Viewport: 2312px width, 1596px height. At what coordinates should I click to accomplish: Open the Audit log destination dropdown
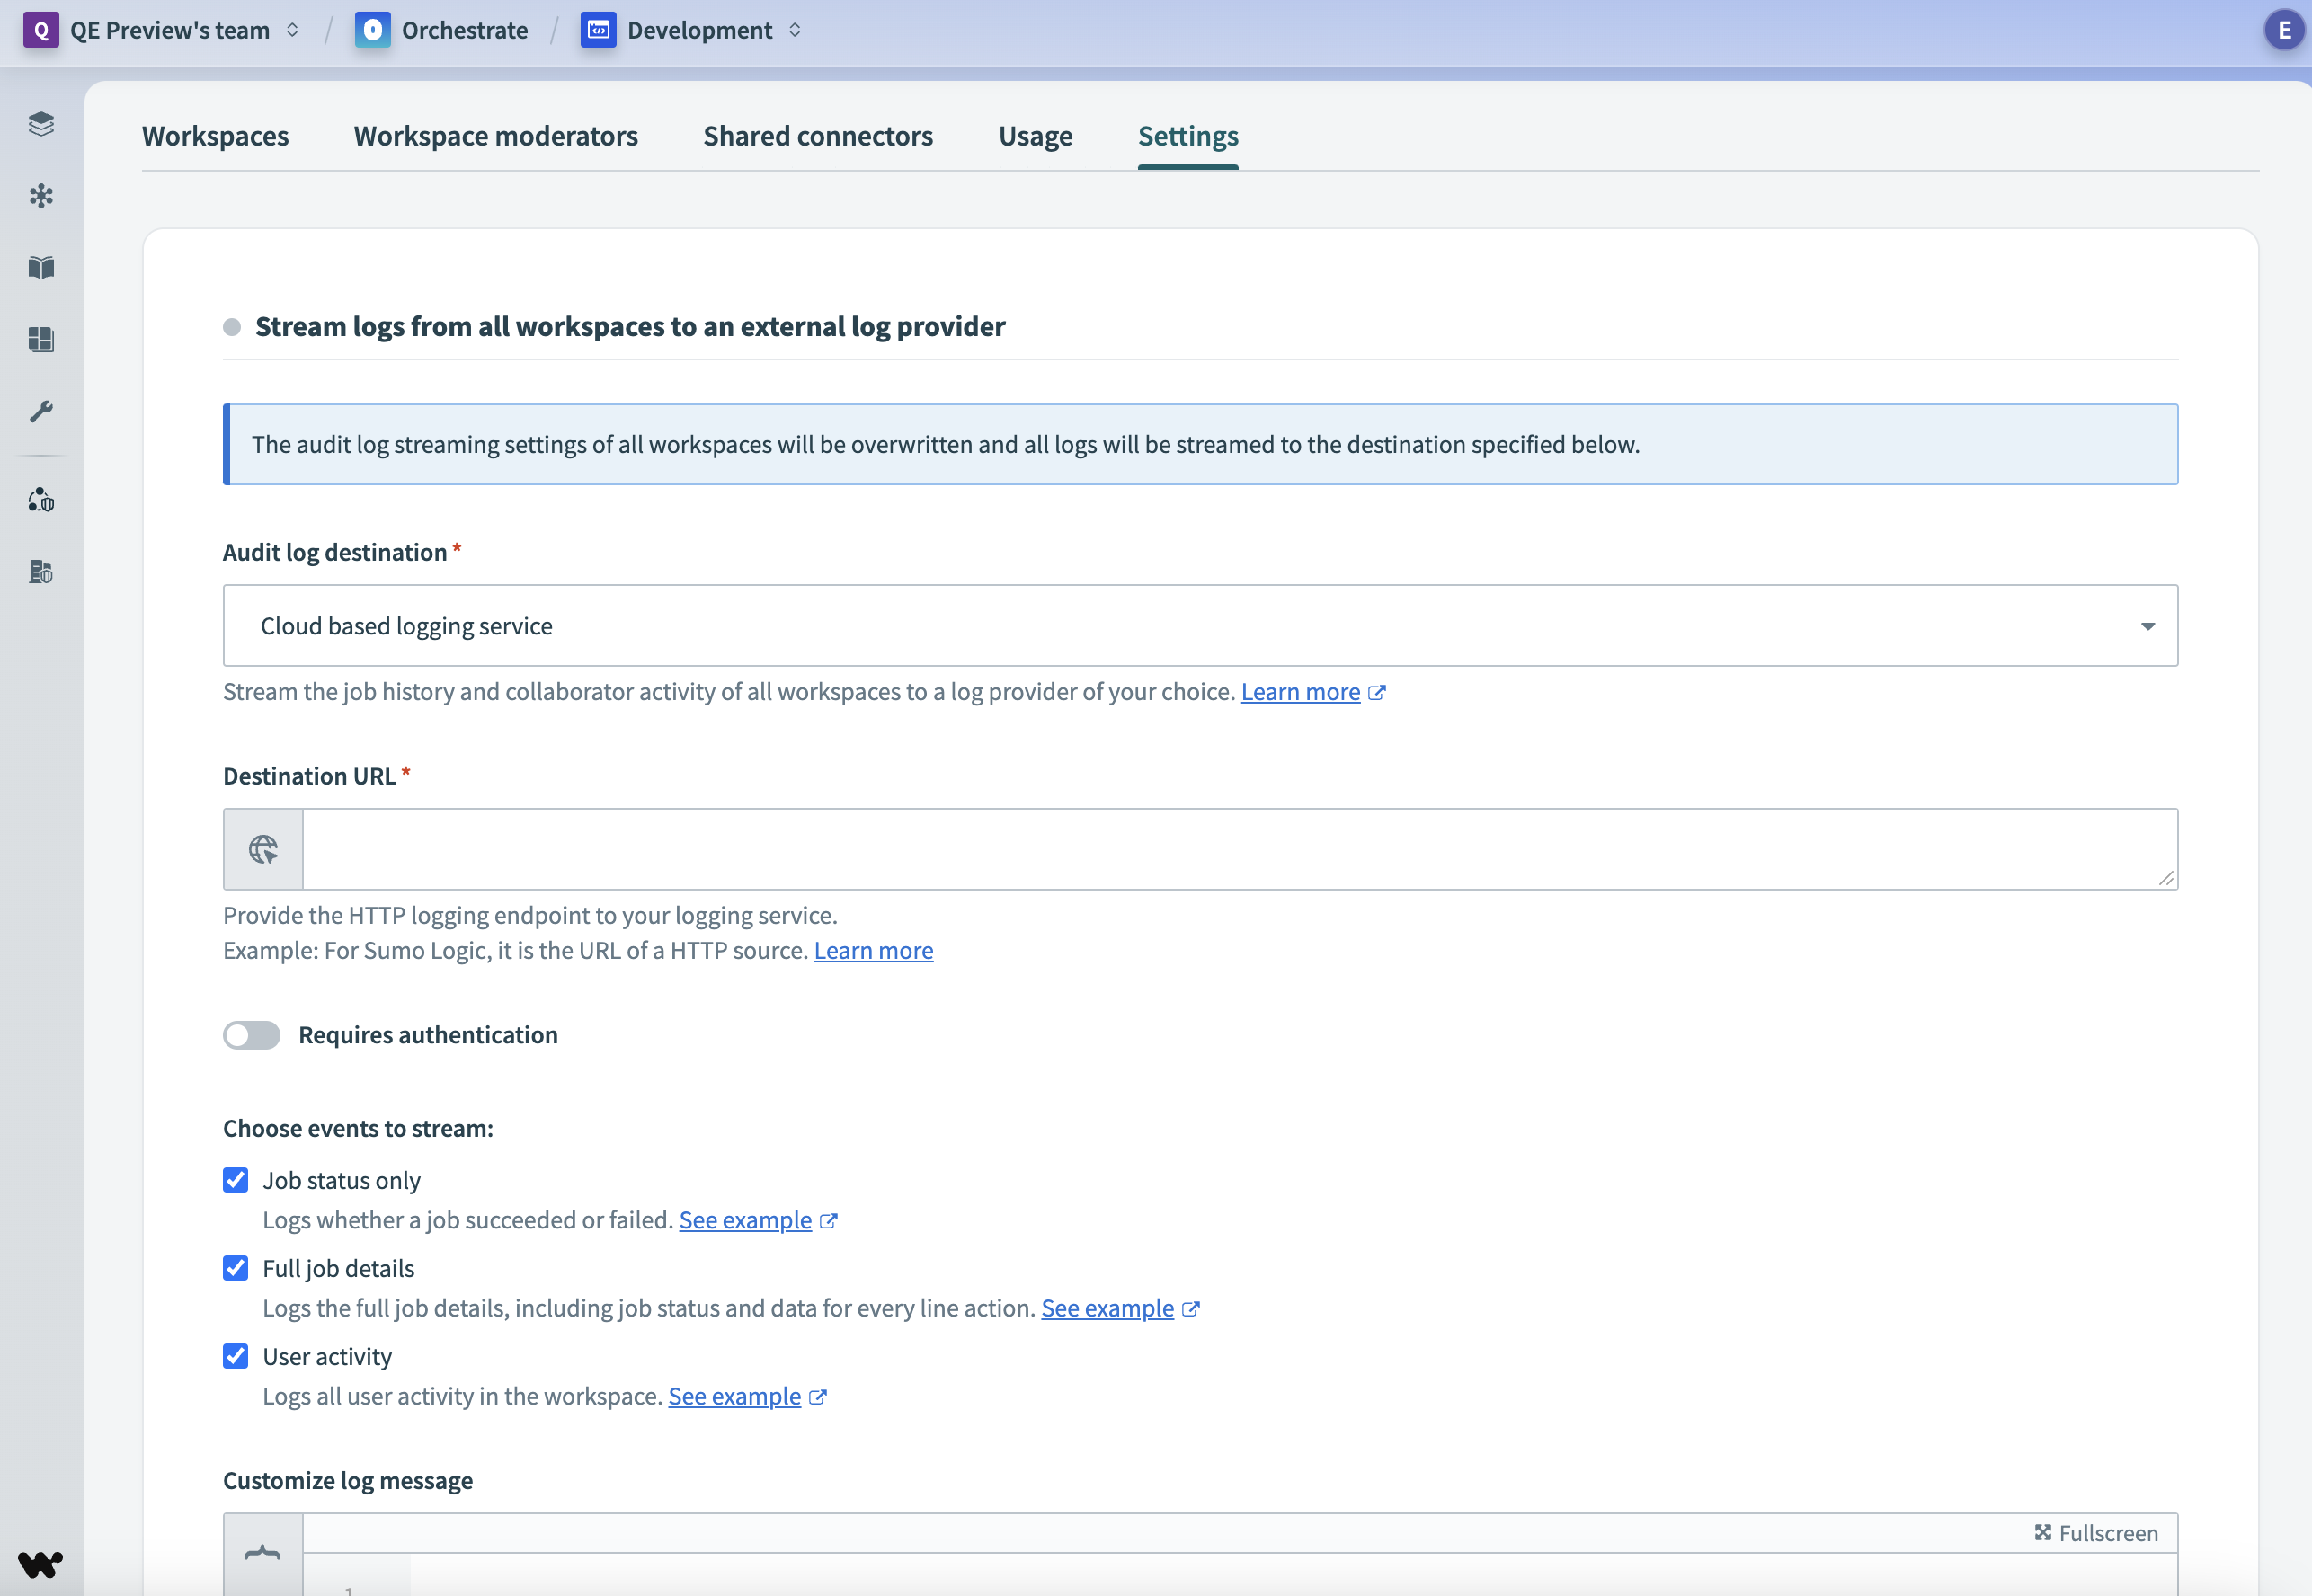click(1199, 626)
